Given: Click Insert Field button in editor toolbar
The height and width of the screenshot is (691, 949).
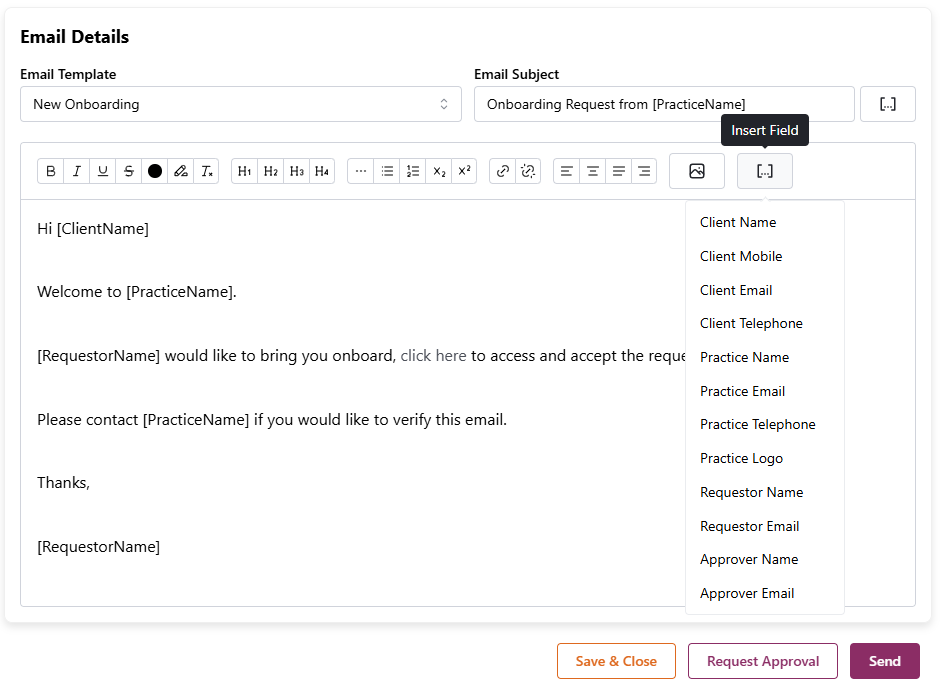Looking at the screenshot, I should (x=765, y=171).
